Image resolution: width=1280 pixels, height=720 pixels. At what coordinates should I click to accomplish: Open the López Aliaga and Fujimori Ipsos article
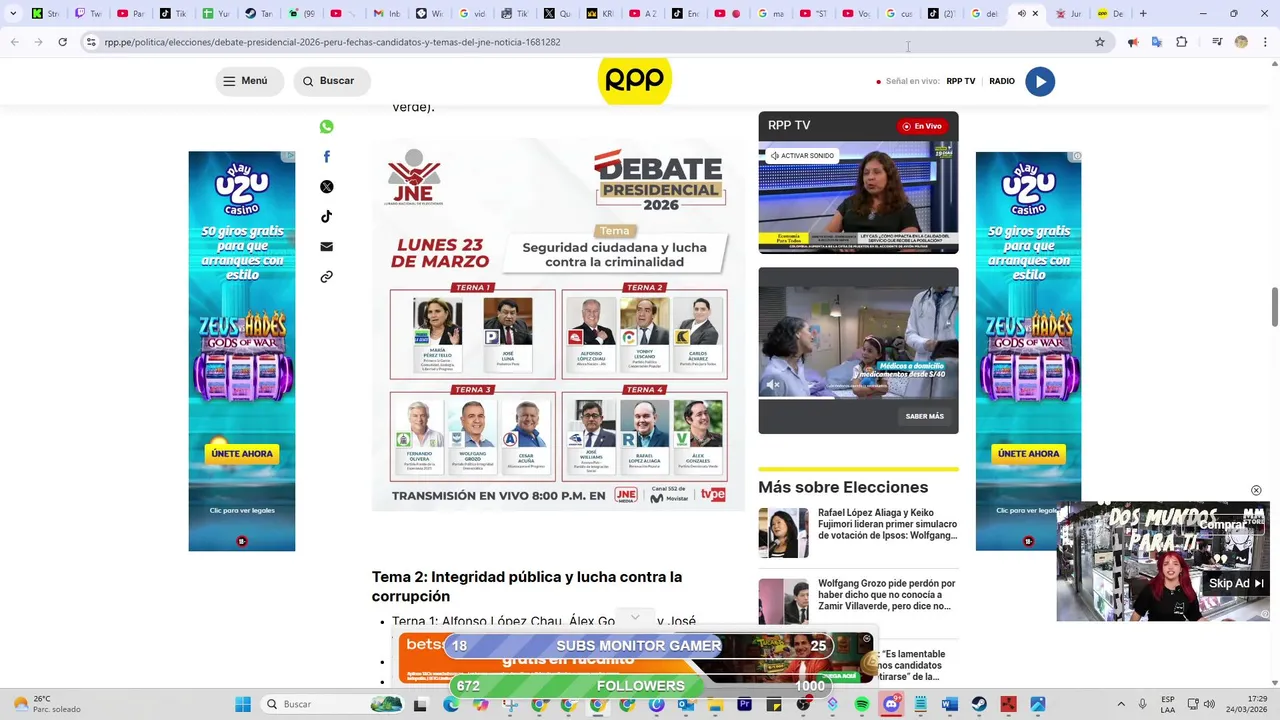click(x=887, y=524)
